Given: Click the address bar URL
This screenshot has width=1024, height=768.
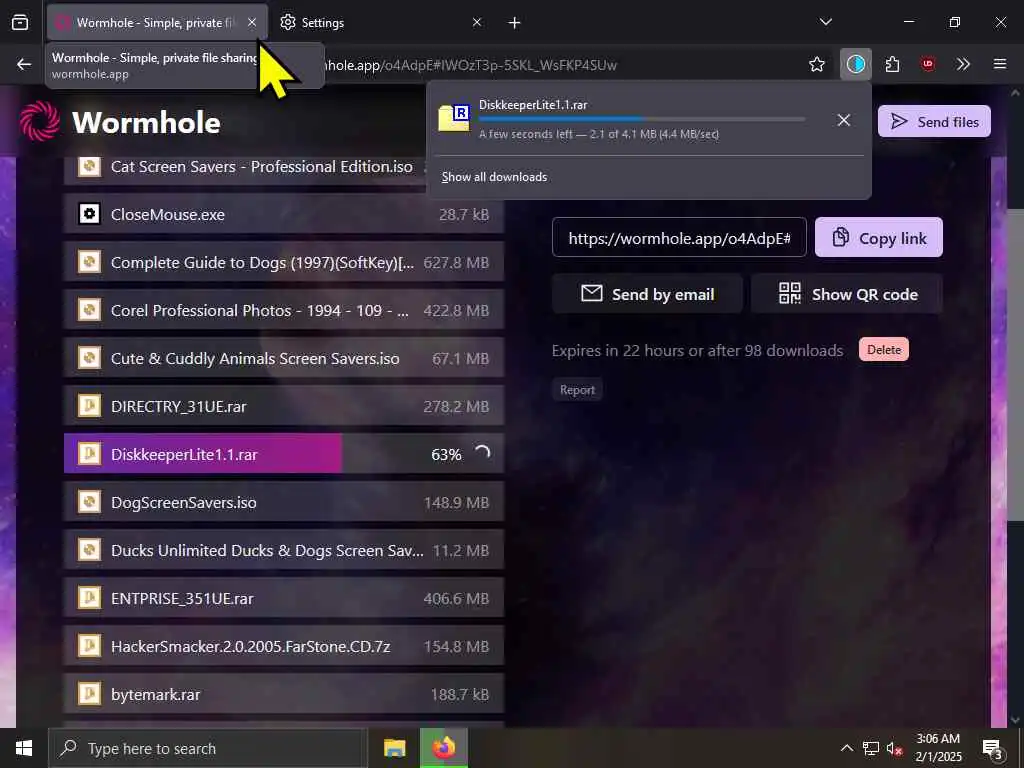Looking at the screenshot, I should click(x=470, y=65).
